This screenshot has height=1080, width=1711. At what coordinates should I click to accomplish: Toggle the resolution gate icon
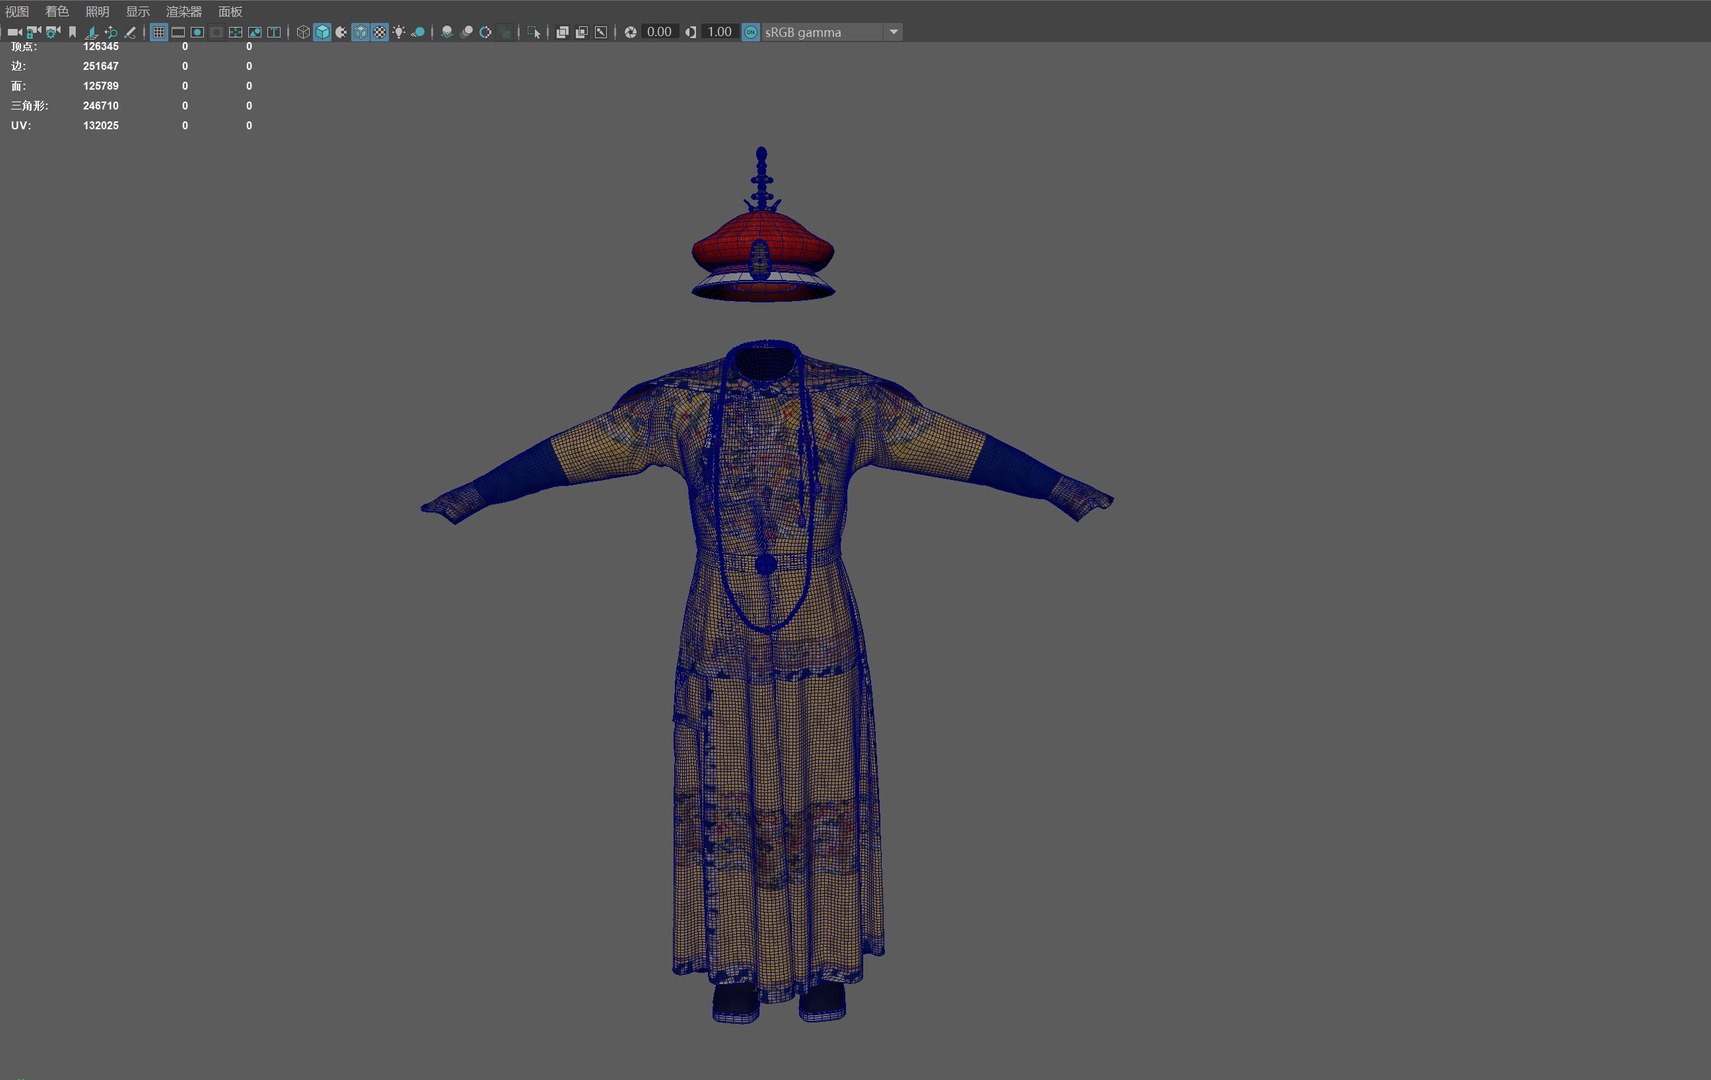pyautogui.click(x=197, y=32)
